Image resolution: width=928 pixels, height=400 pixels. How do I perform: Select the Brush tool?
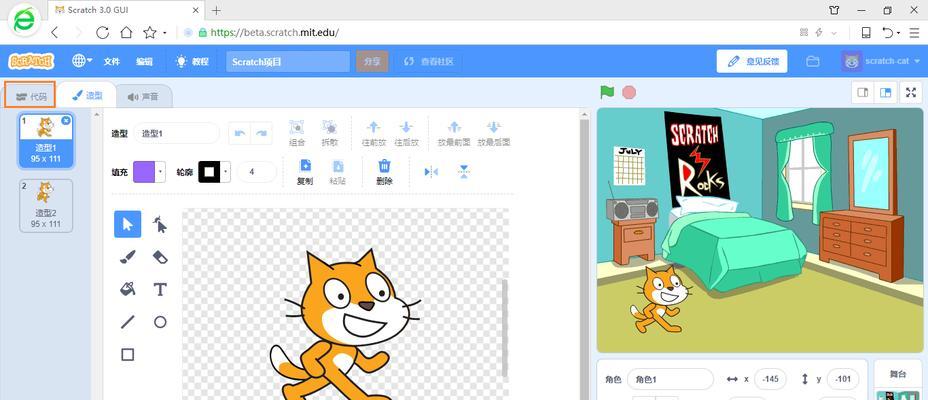tap(127, 257)
